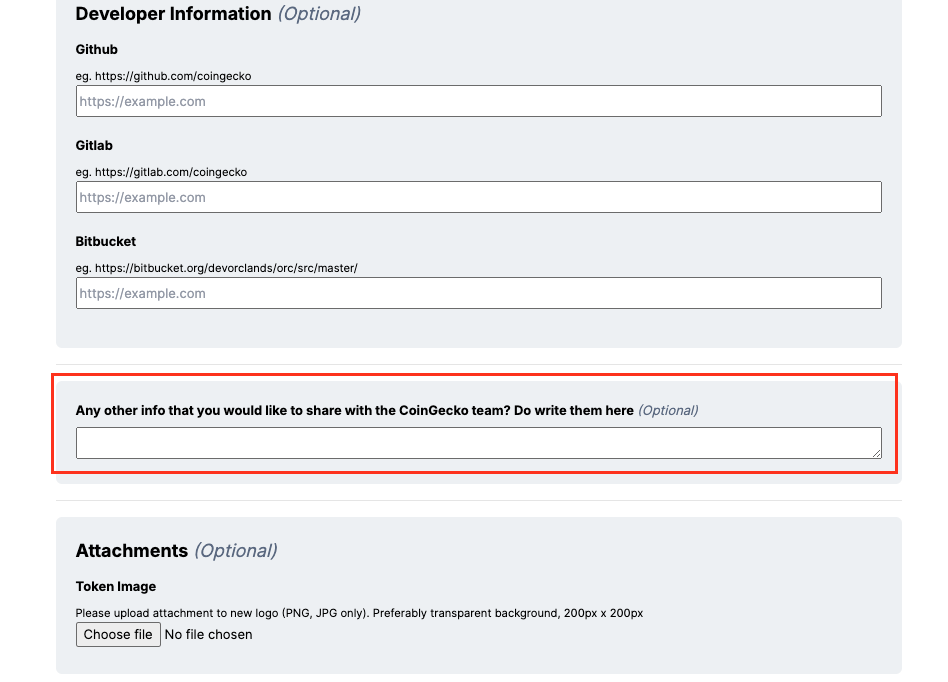Click the 'No file chosen' status text

[x=209, y=634]
